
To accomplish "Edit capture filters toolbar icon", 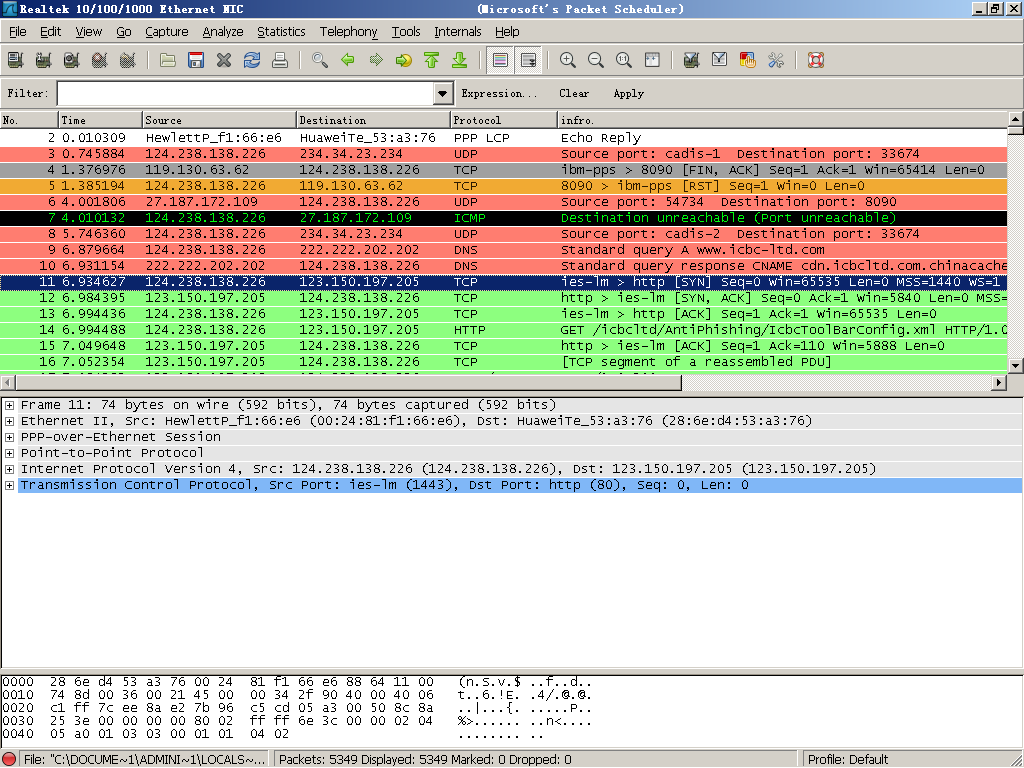I will tap(692, 60).
